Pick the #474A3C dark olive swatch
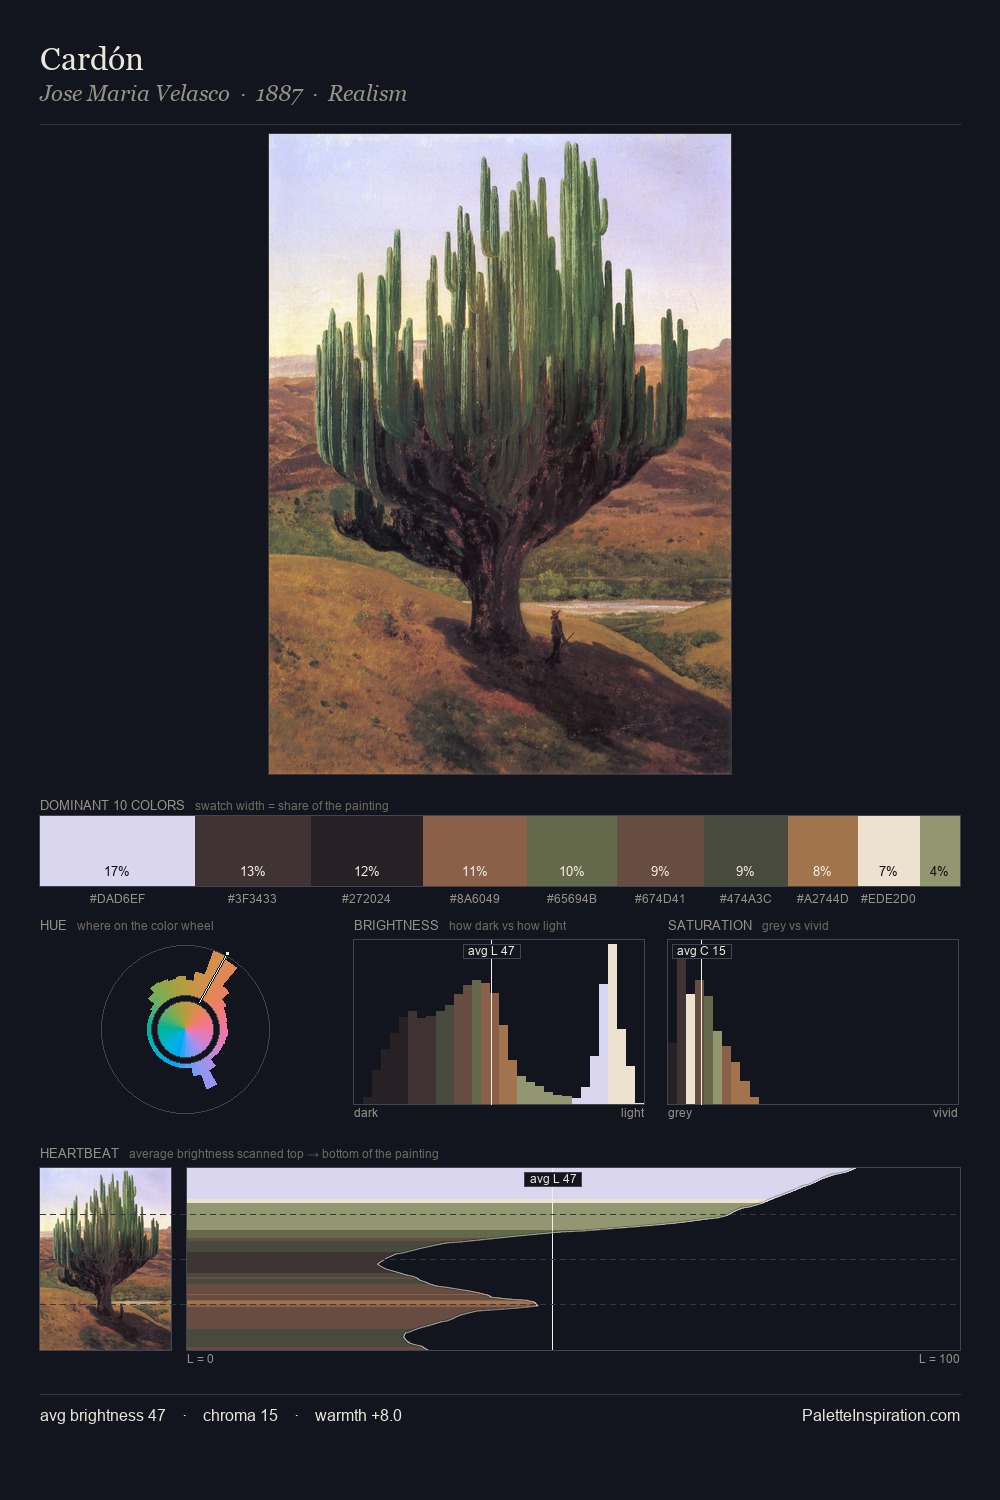Screen dimensions: 1000x1500 click(746, 851)
